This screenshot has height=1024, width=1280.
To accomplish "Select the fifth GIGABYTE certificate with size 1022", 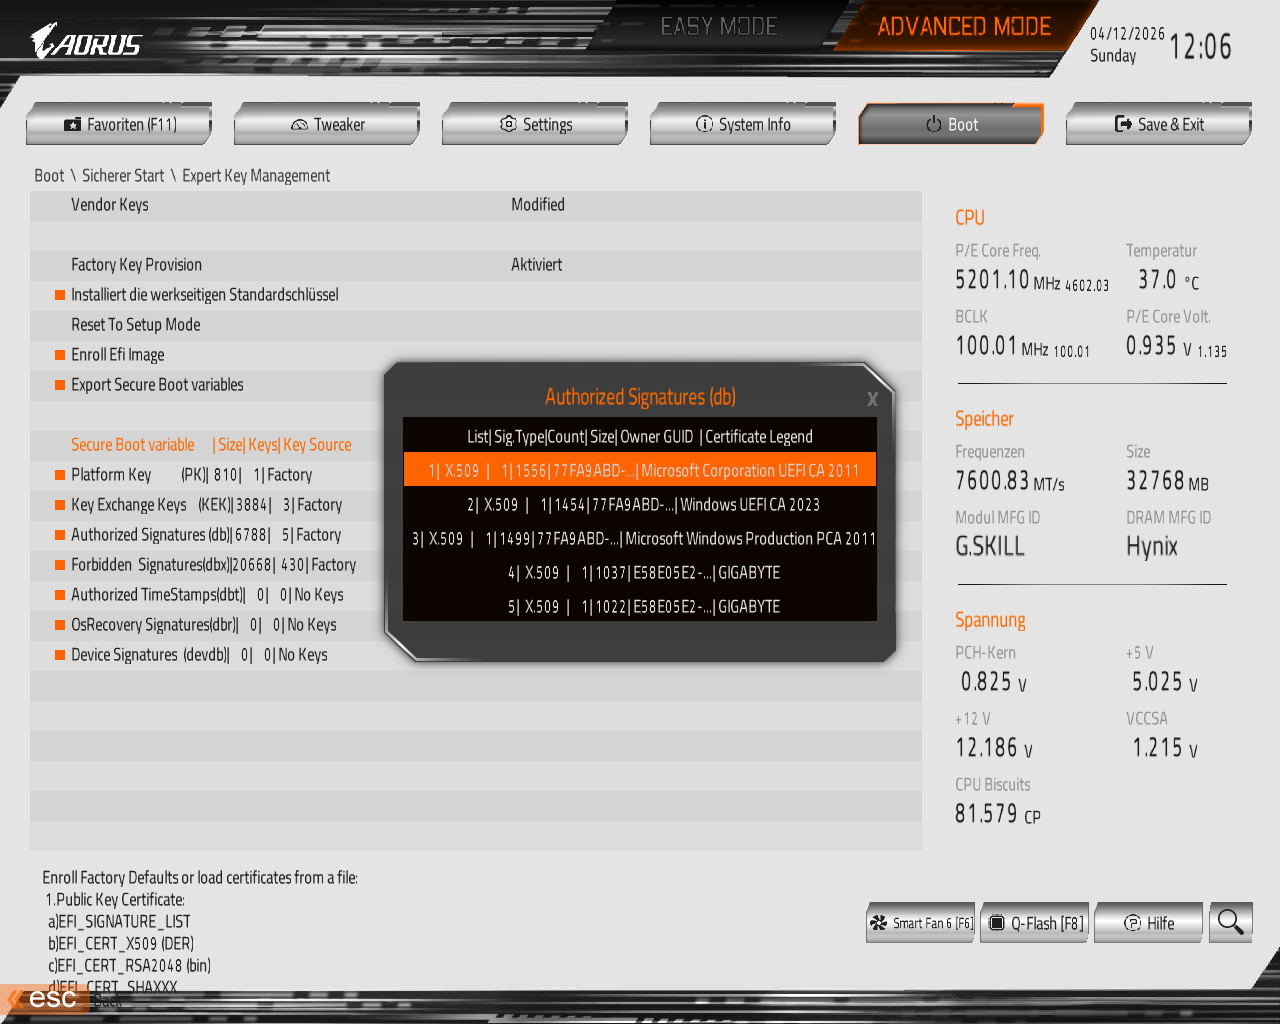I will pos(640,606).
